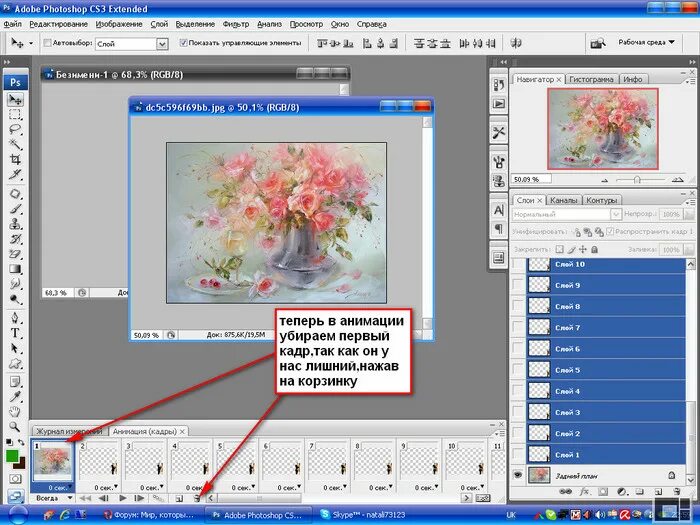Viewport: 700px width, 525px height.
Task: Open the Tool Presets panel icon
Action: click(499, 132)
